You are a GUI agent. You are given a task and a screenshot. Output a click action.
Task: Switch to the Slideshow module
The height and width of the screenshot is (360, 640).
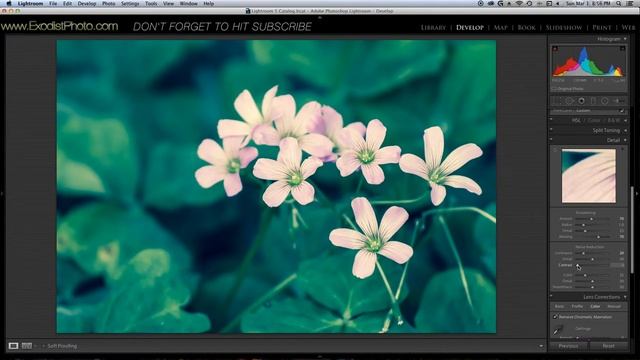564,27
